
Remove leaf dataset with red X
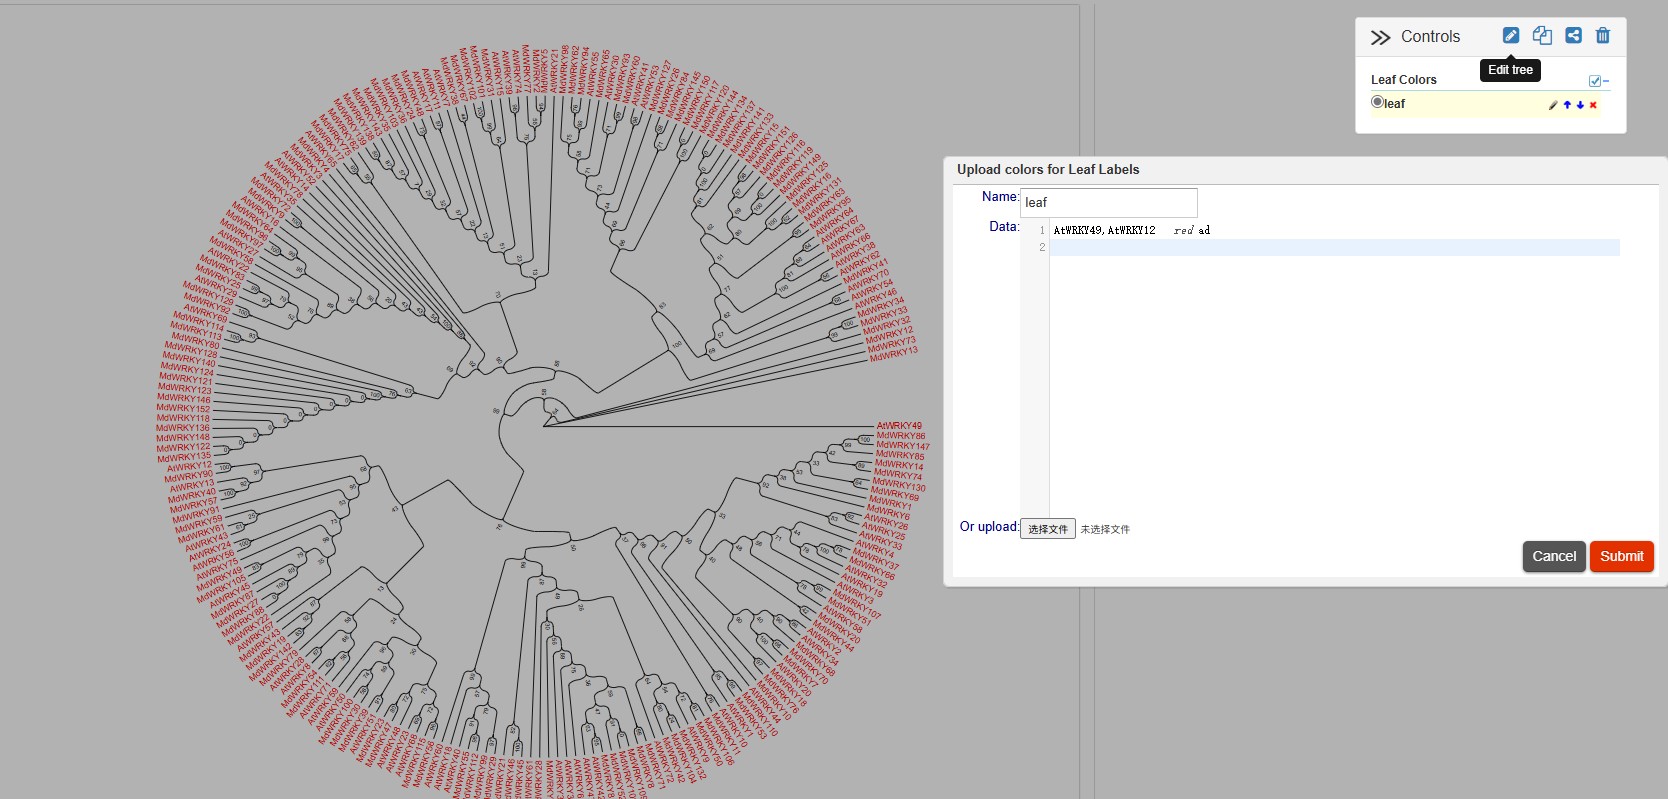point(1593,105)
